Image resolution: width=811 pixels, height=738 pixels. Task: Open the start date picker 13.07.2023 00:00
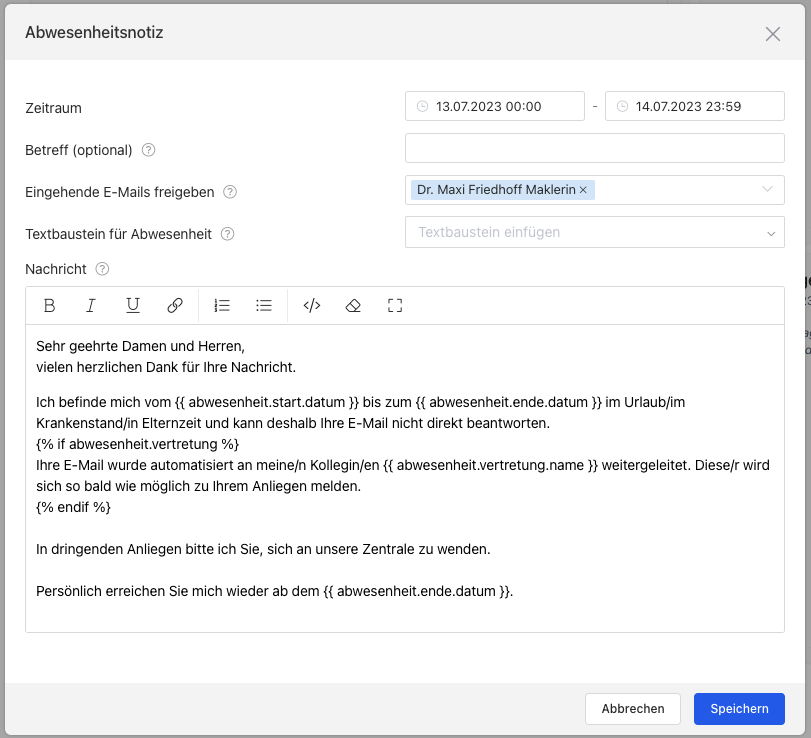(x=494, y=107)
